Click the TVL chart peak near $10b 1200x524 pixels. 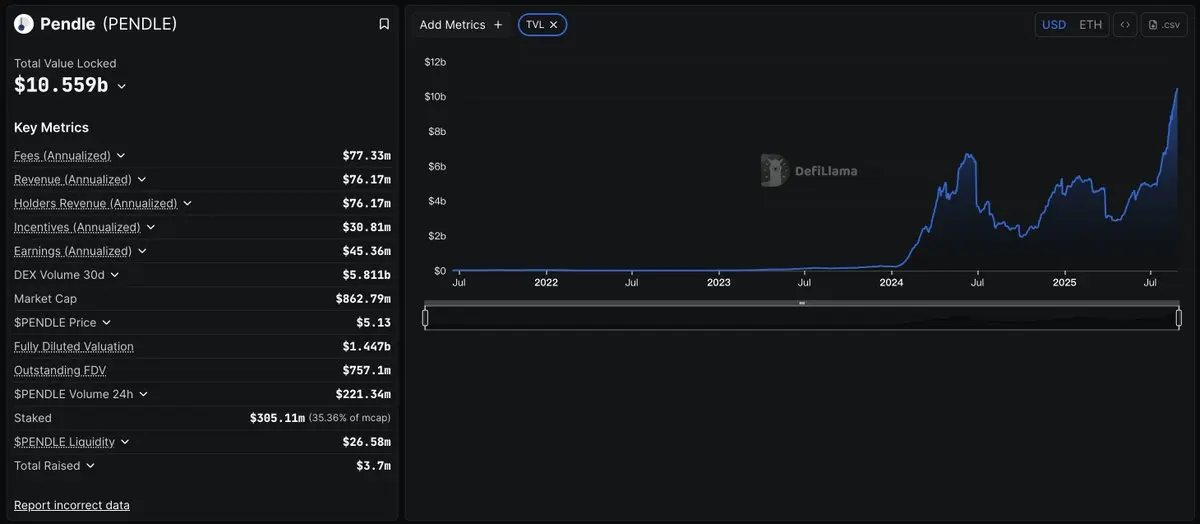(x=1176, y=90)
